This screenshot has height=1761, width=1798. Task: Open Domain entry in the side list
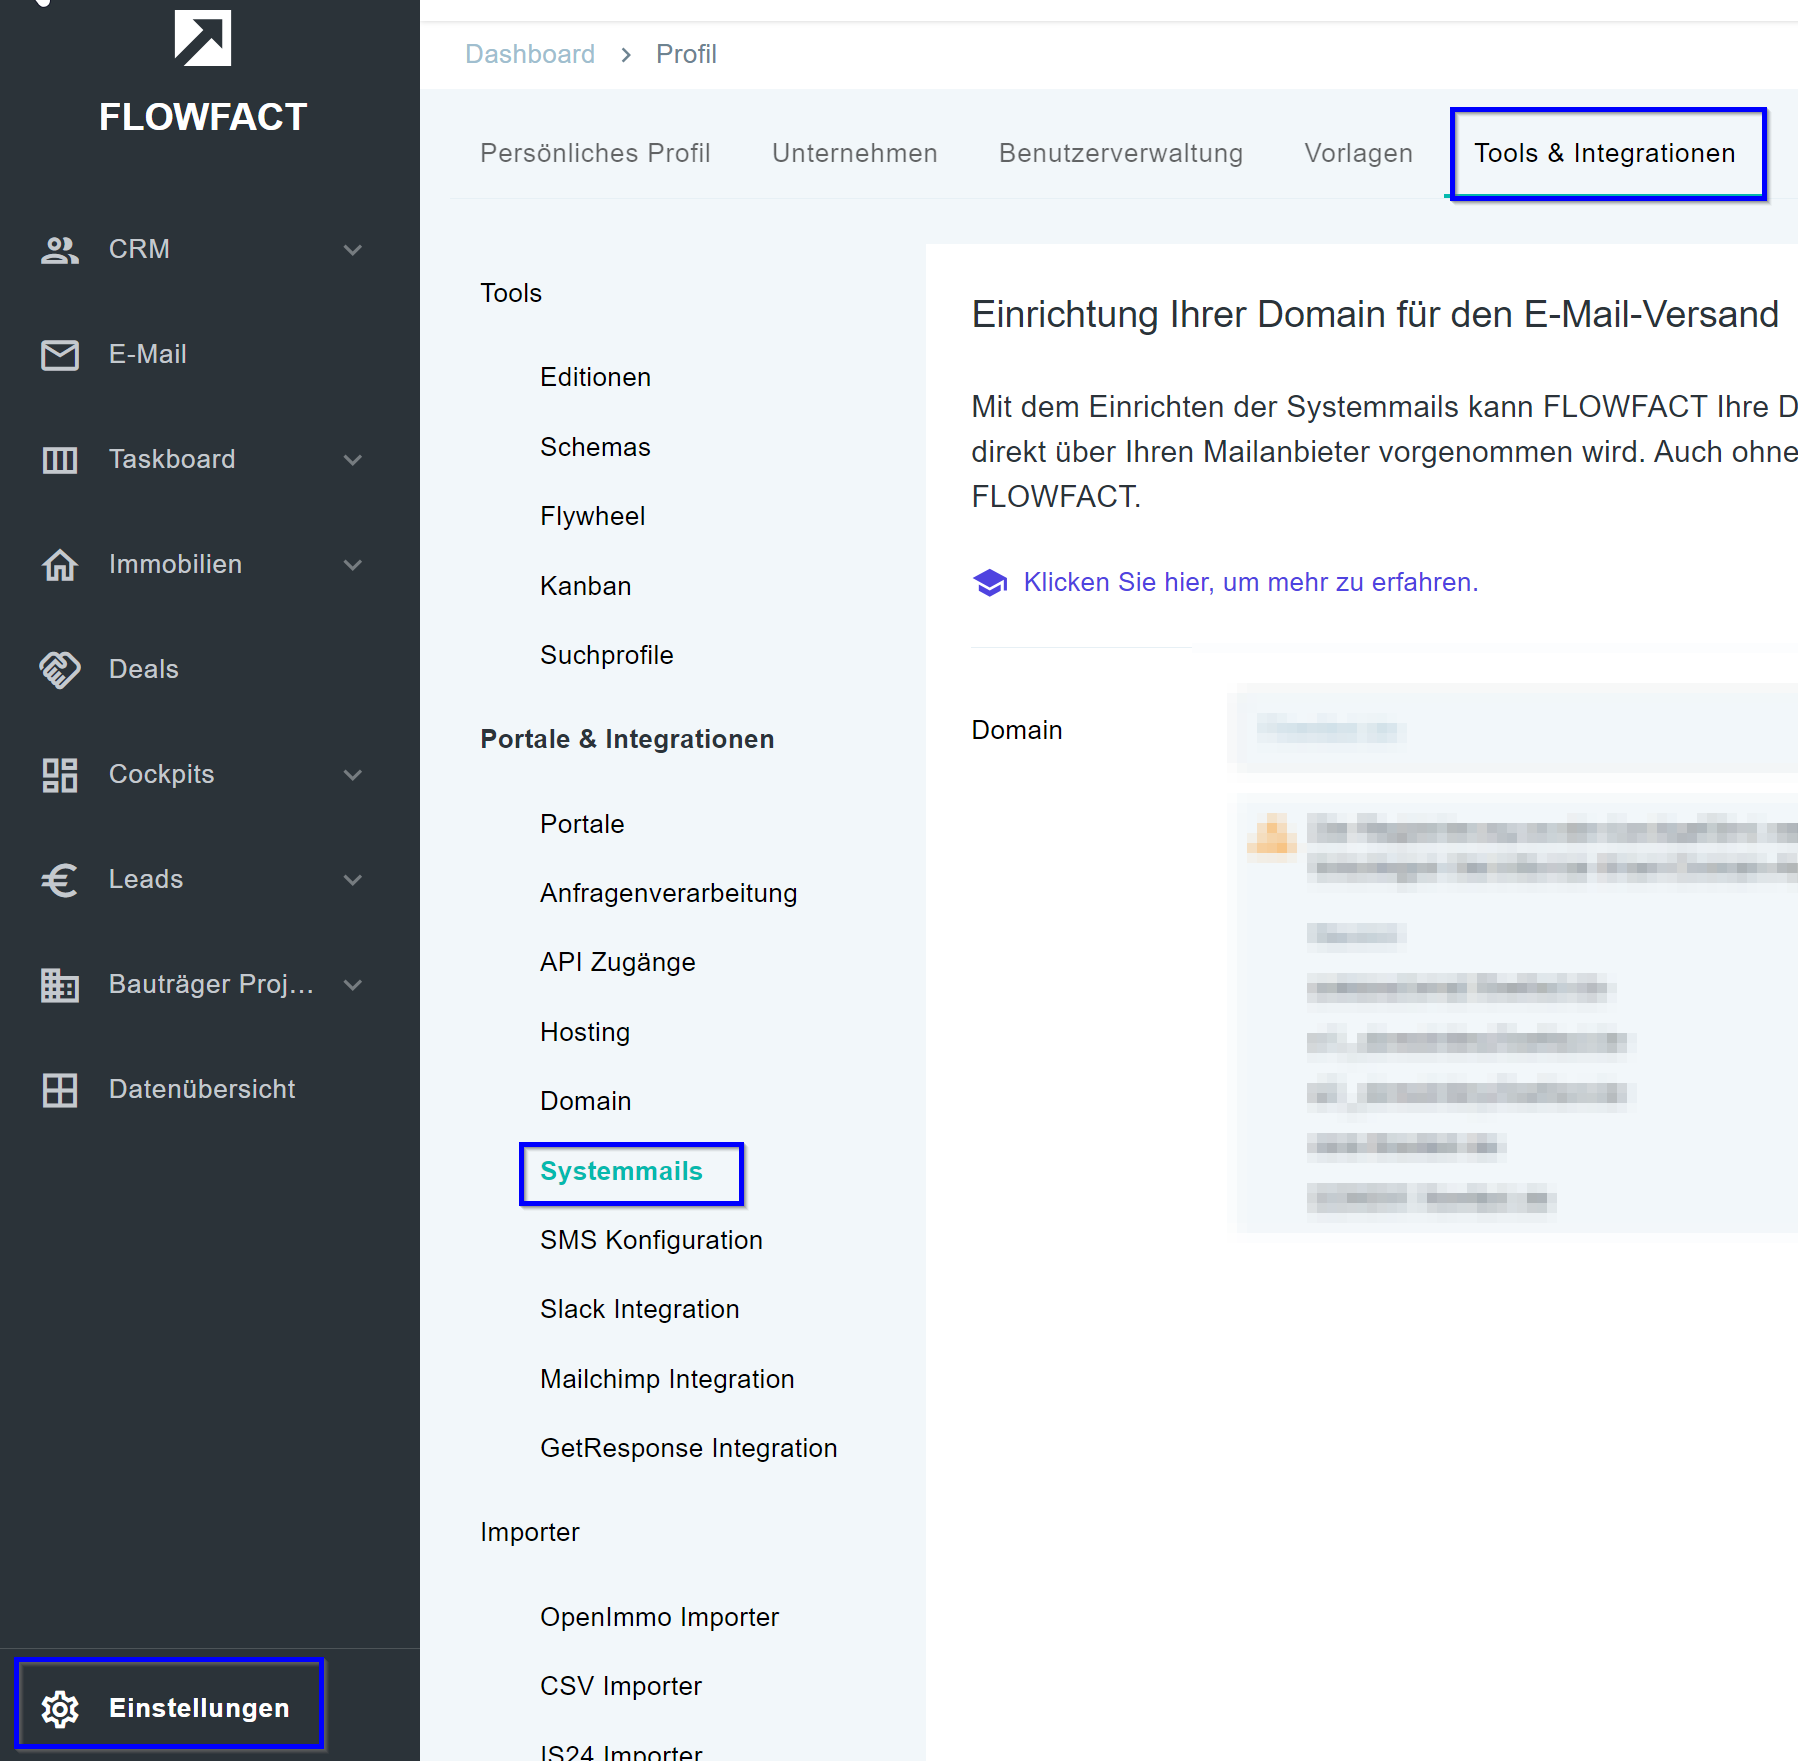pos(585,1101)
